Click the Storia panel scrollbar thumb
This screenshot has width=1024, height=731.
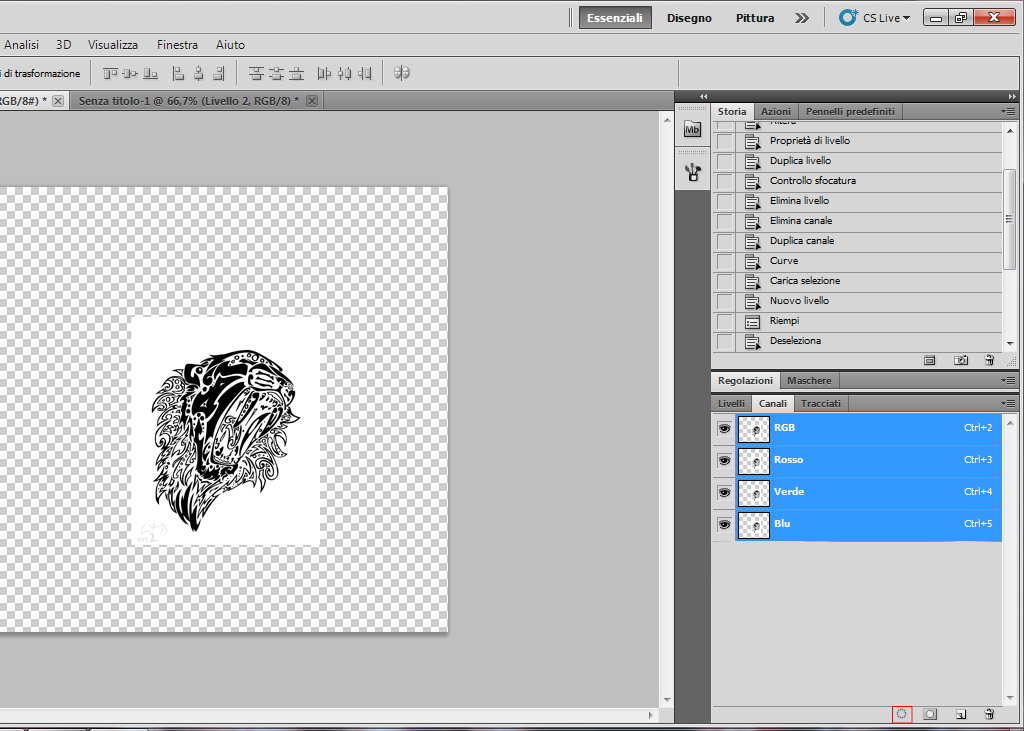(x=1010, y=220)
